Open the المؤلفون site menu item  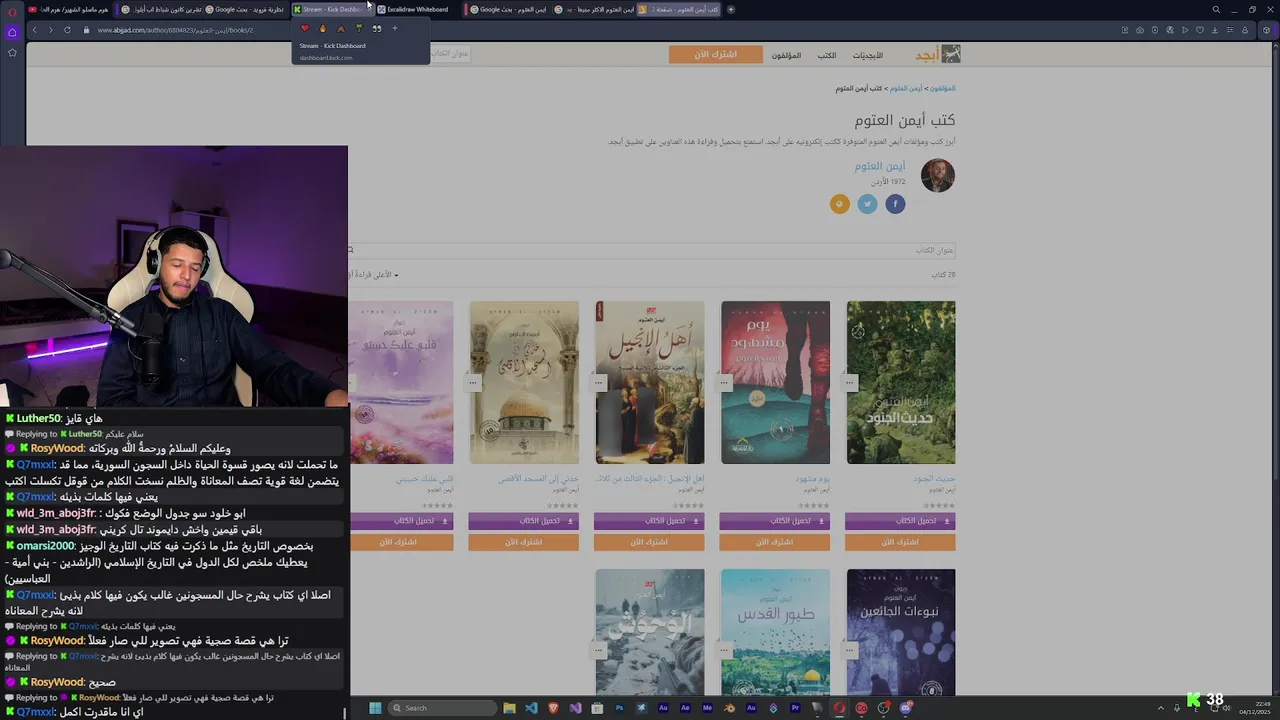786,56
